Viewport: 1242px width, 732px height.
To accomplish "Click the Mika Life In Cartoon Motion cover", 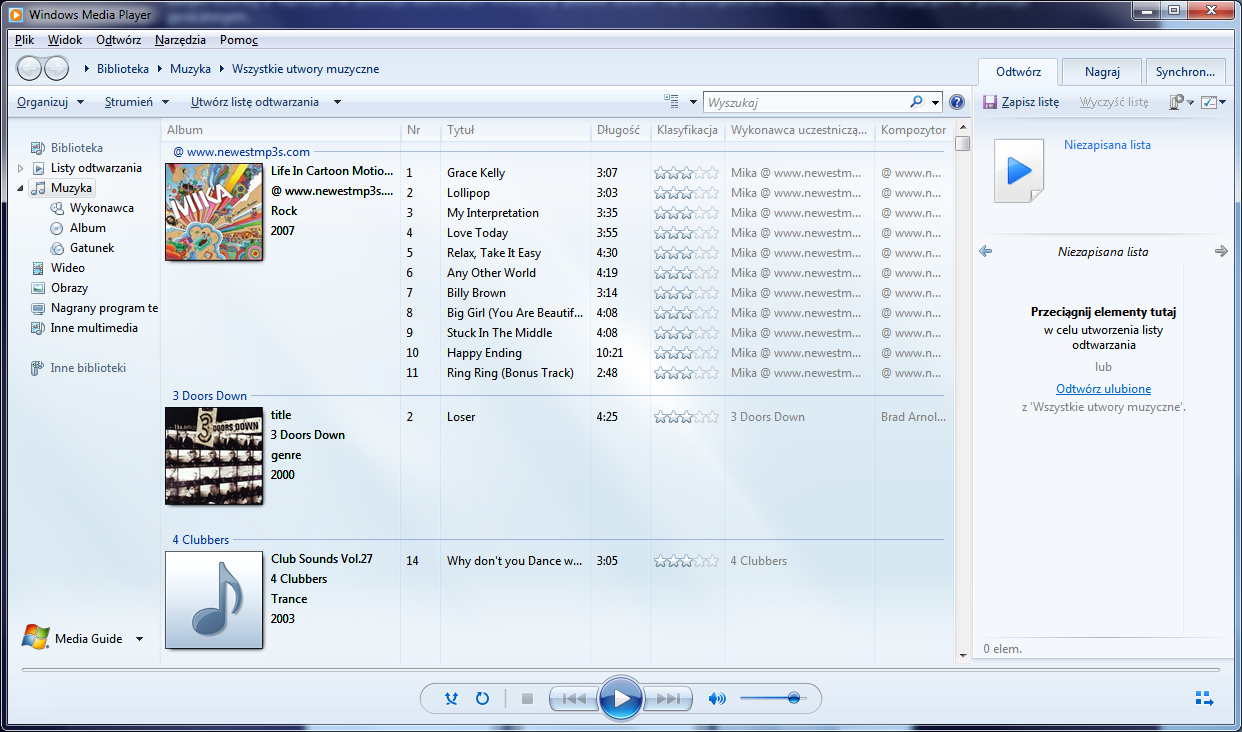I will (214, 212).
